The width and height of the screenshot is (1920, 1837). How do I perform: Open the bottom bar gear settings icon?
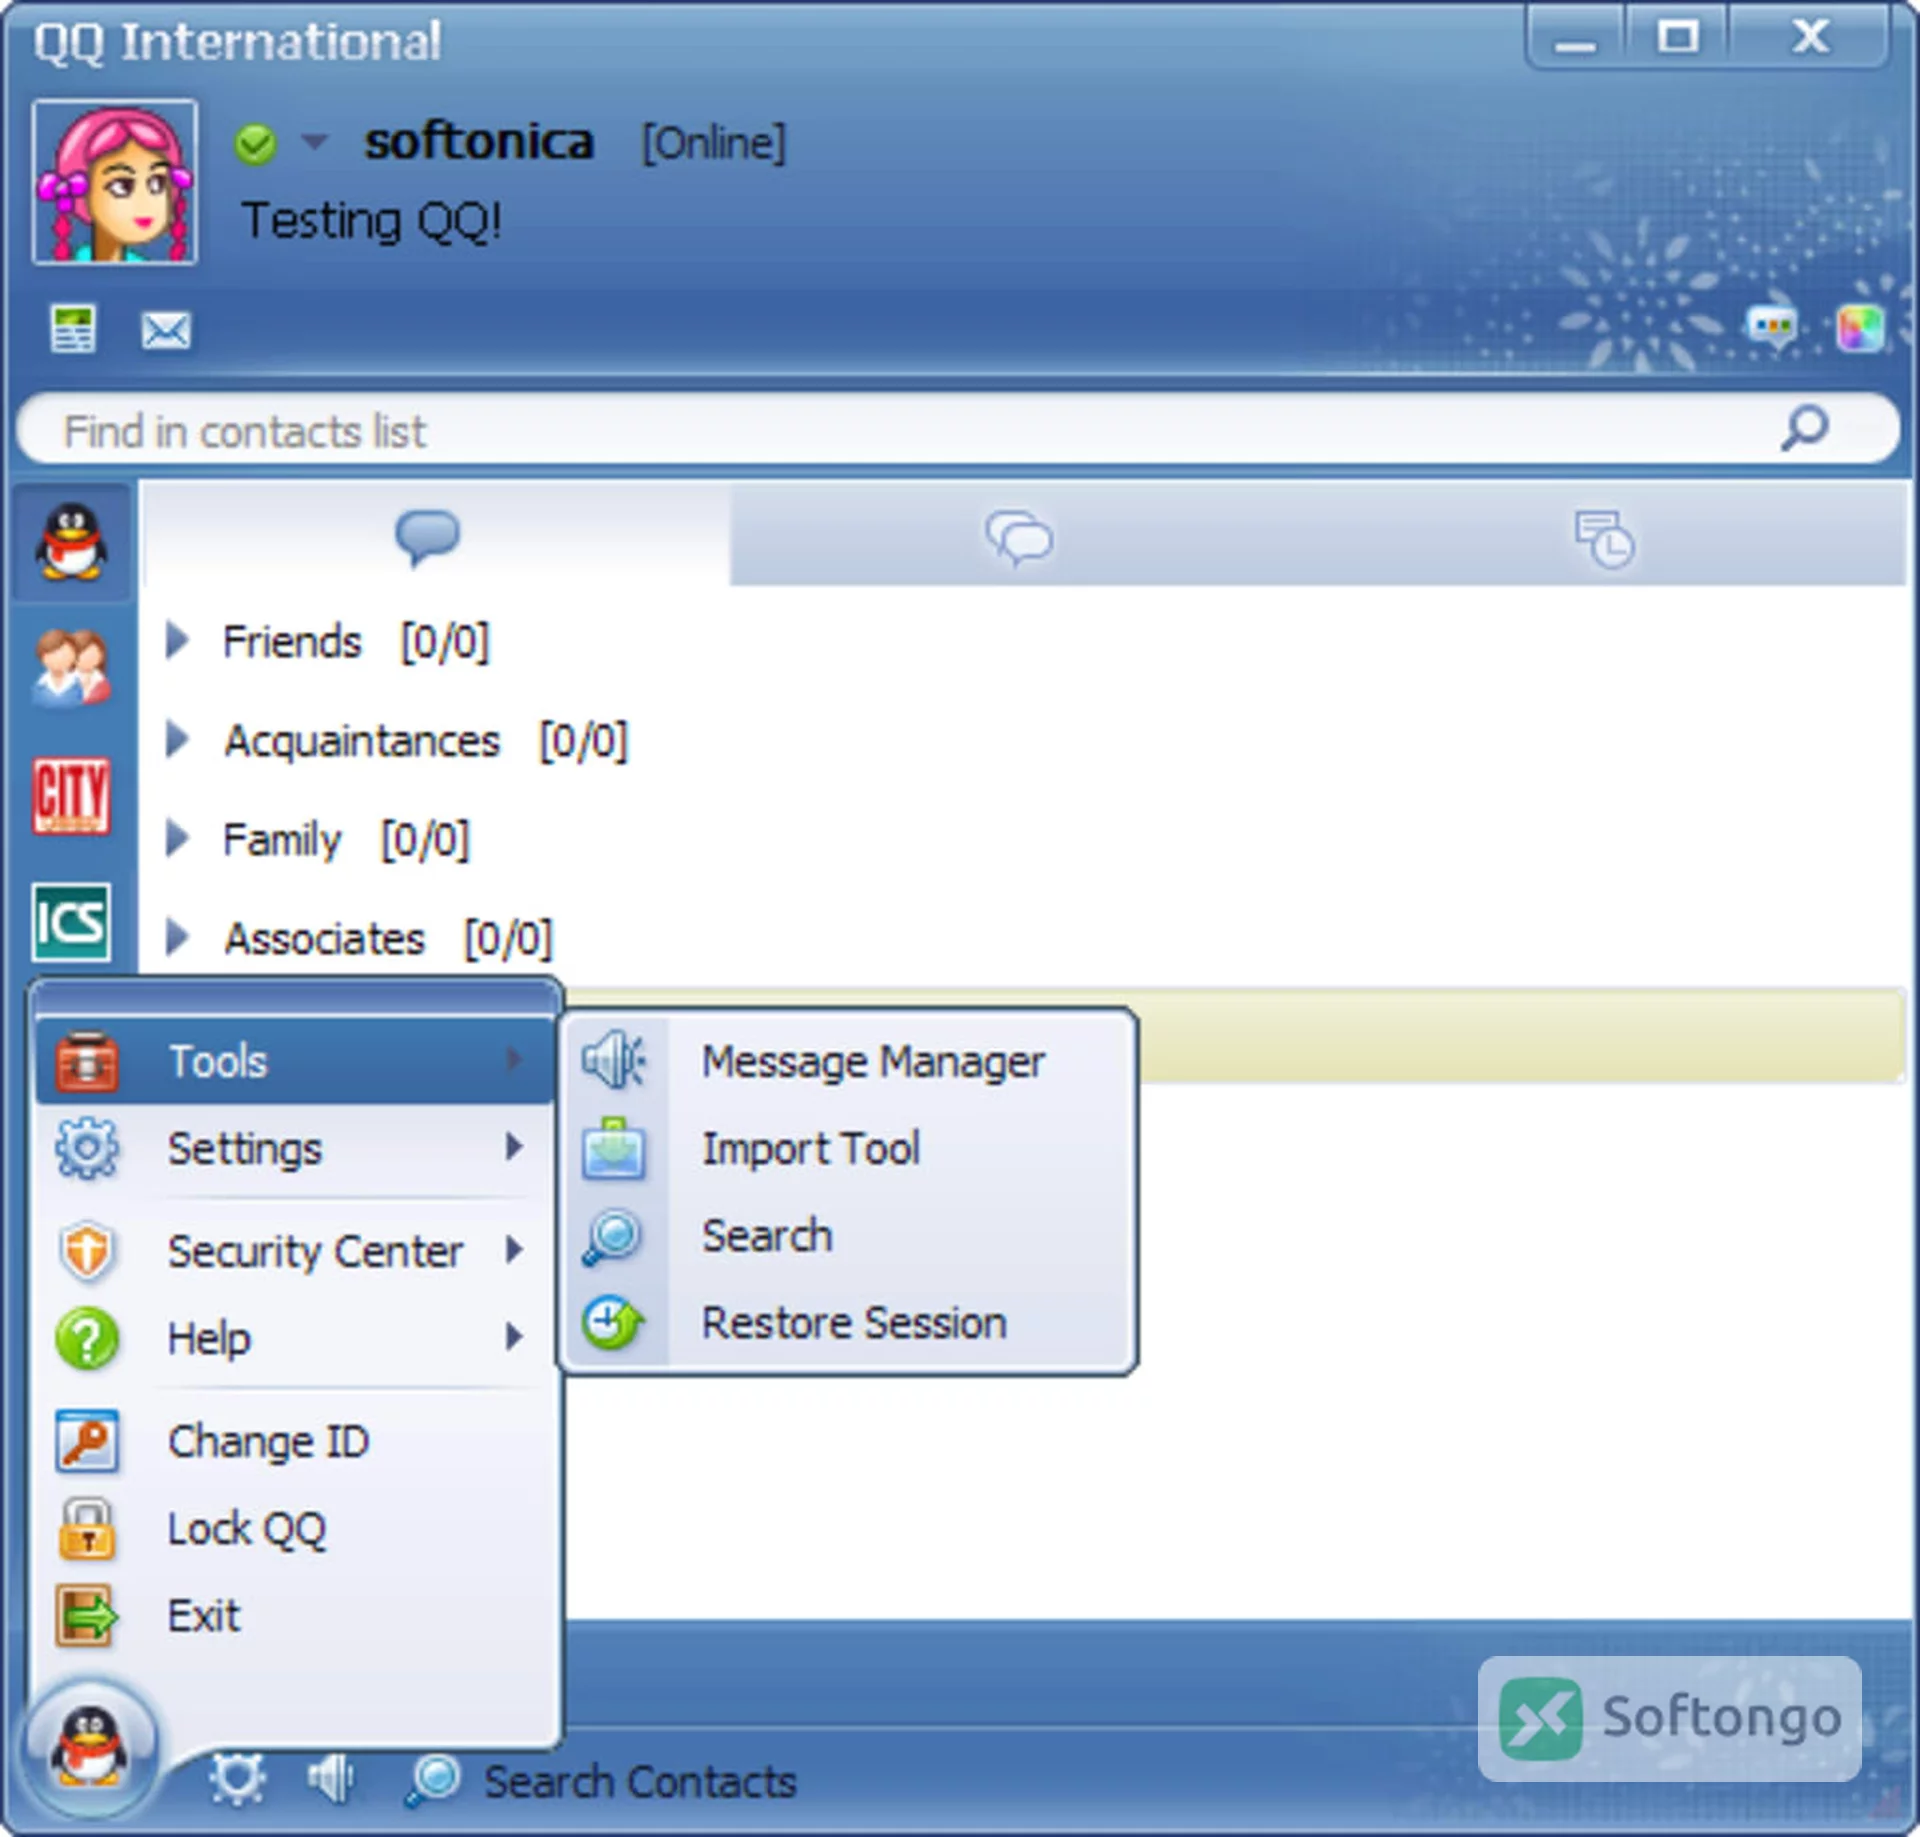(x=237, y=1780)
